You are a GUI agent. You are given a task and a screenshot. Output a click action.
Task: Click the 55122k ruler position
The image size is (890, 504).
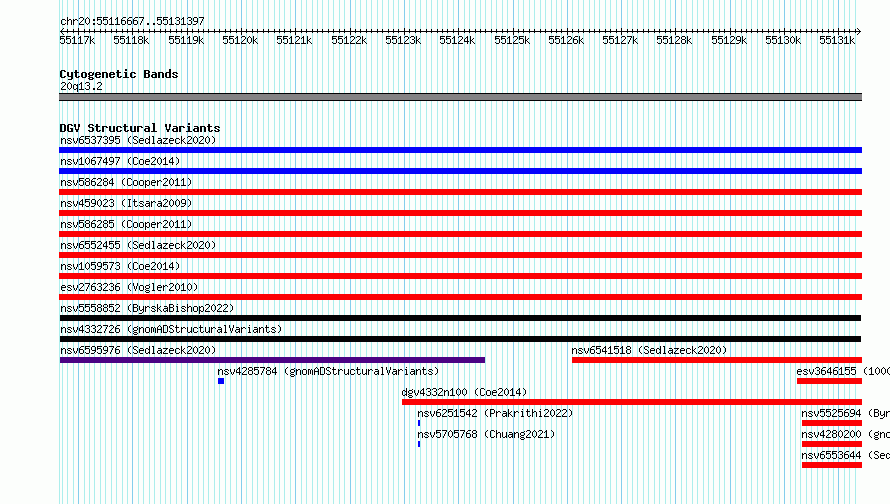pyautogui.click(x=349, y=40)
